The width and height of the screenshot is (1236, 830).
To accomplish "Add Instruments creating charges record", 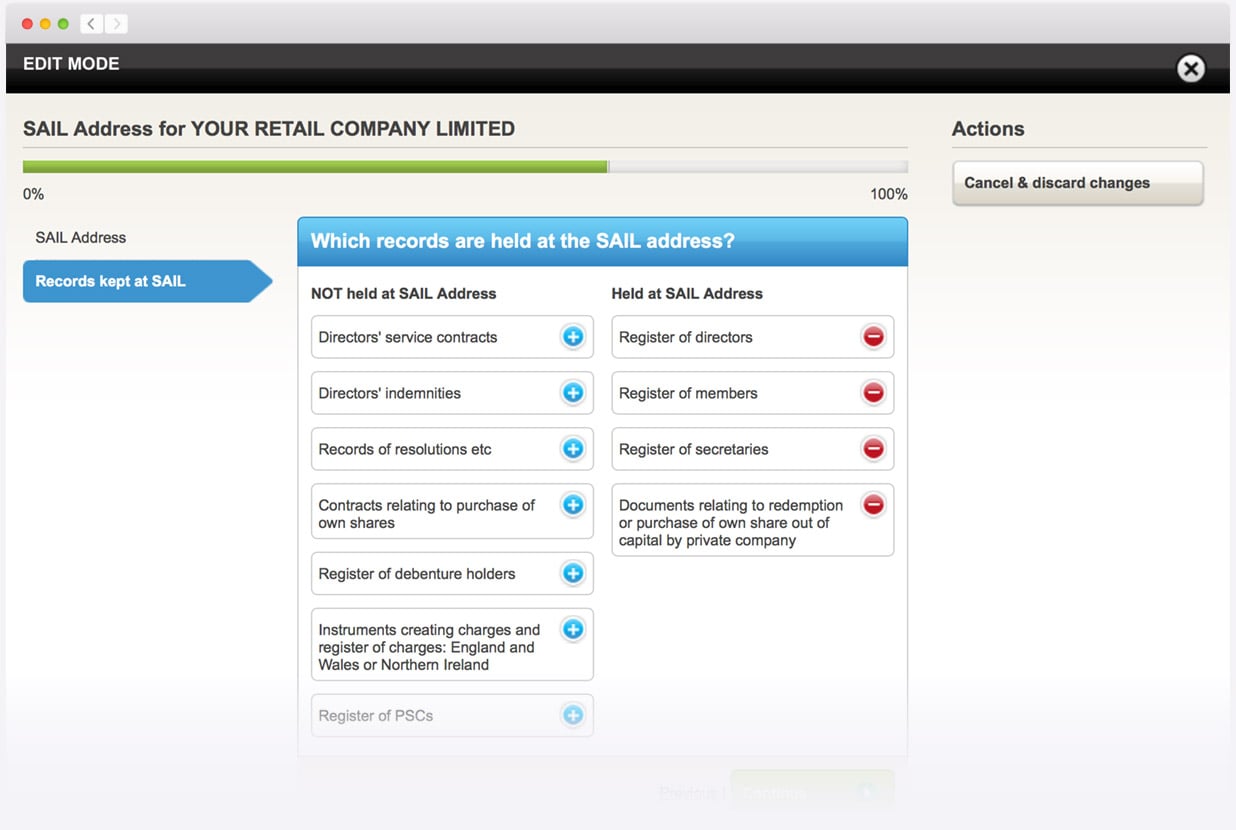I will tap(573, 630).
